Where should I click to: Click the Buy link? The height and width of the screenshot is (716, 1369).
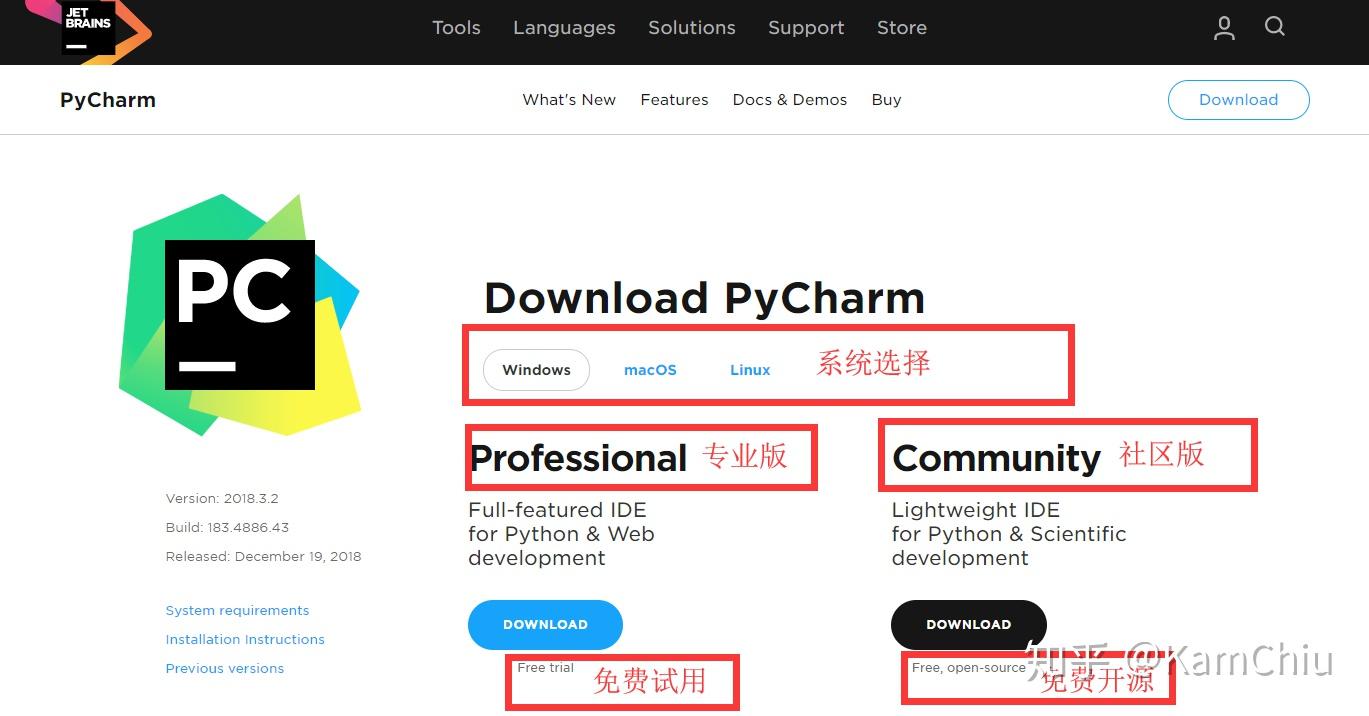(x=886, y=99)
